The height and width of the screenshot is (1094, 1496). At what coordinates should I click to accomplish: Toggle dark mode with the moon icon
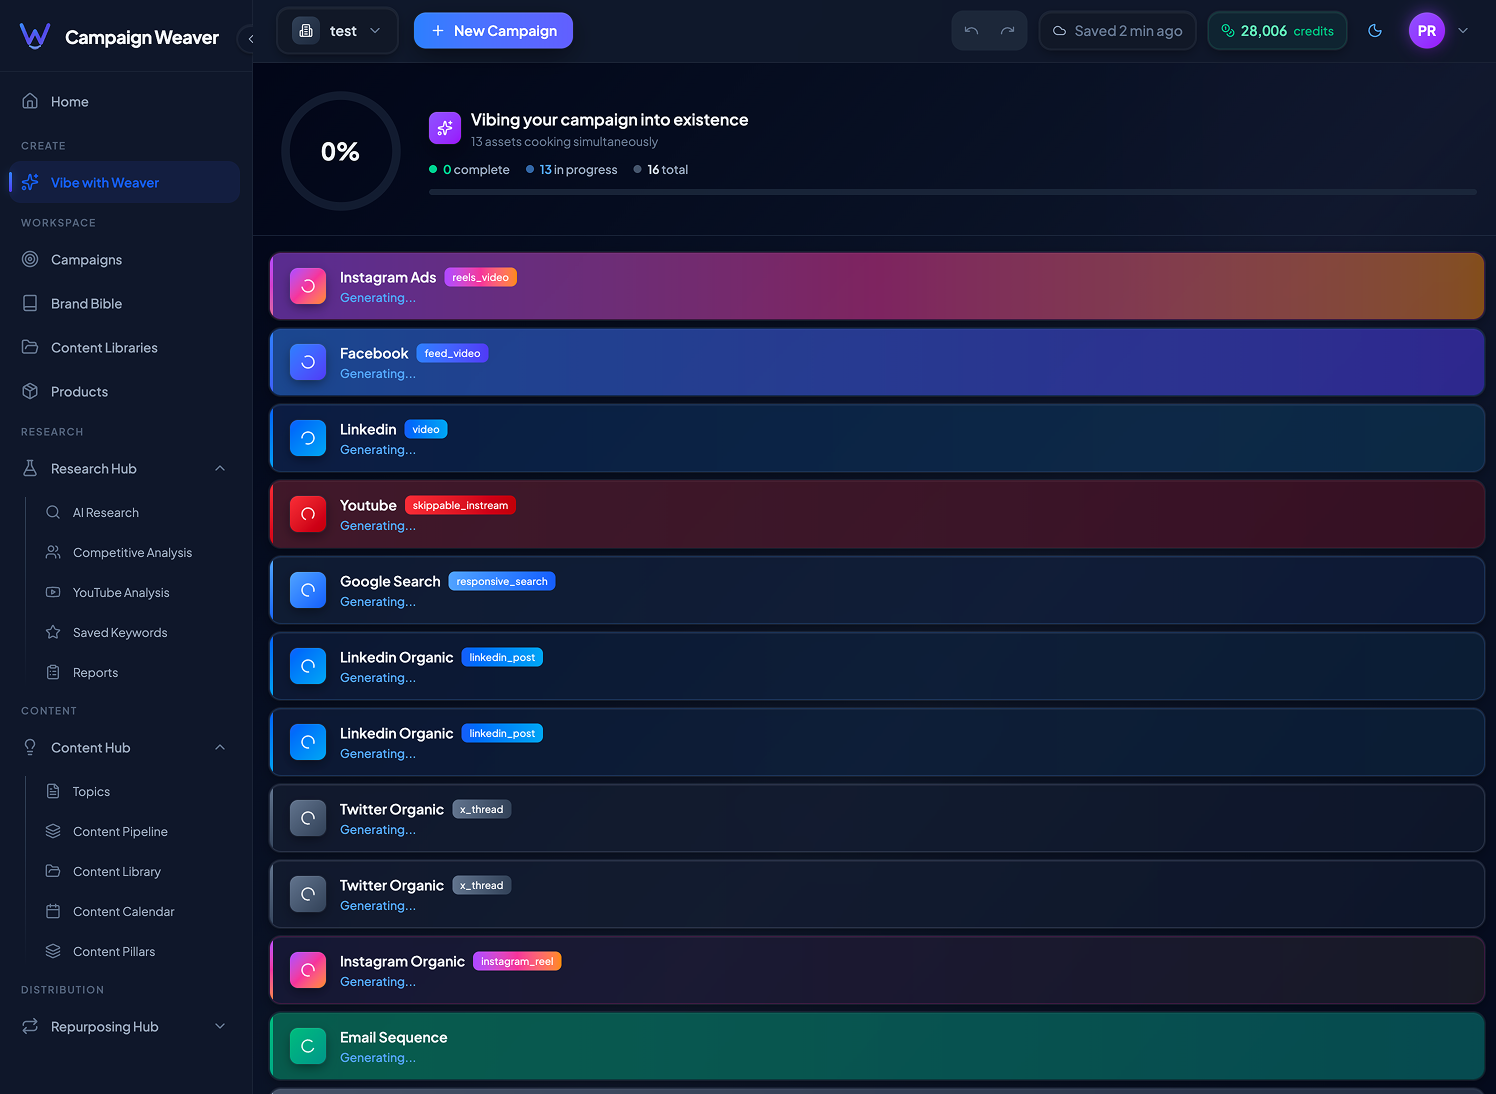pos(1375,31)
